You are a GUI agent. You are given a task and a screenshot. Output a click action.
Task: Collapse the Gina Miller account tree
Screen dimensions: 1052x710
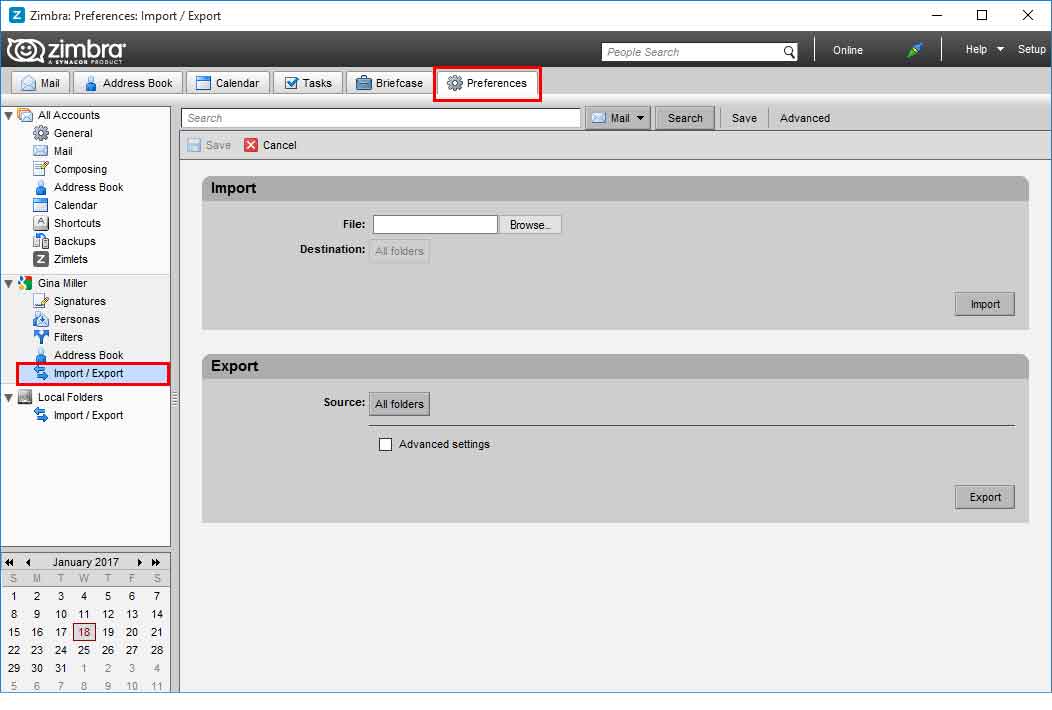[x=8, y=283]
